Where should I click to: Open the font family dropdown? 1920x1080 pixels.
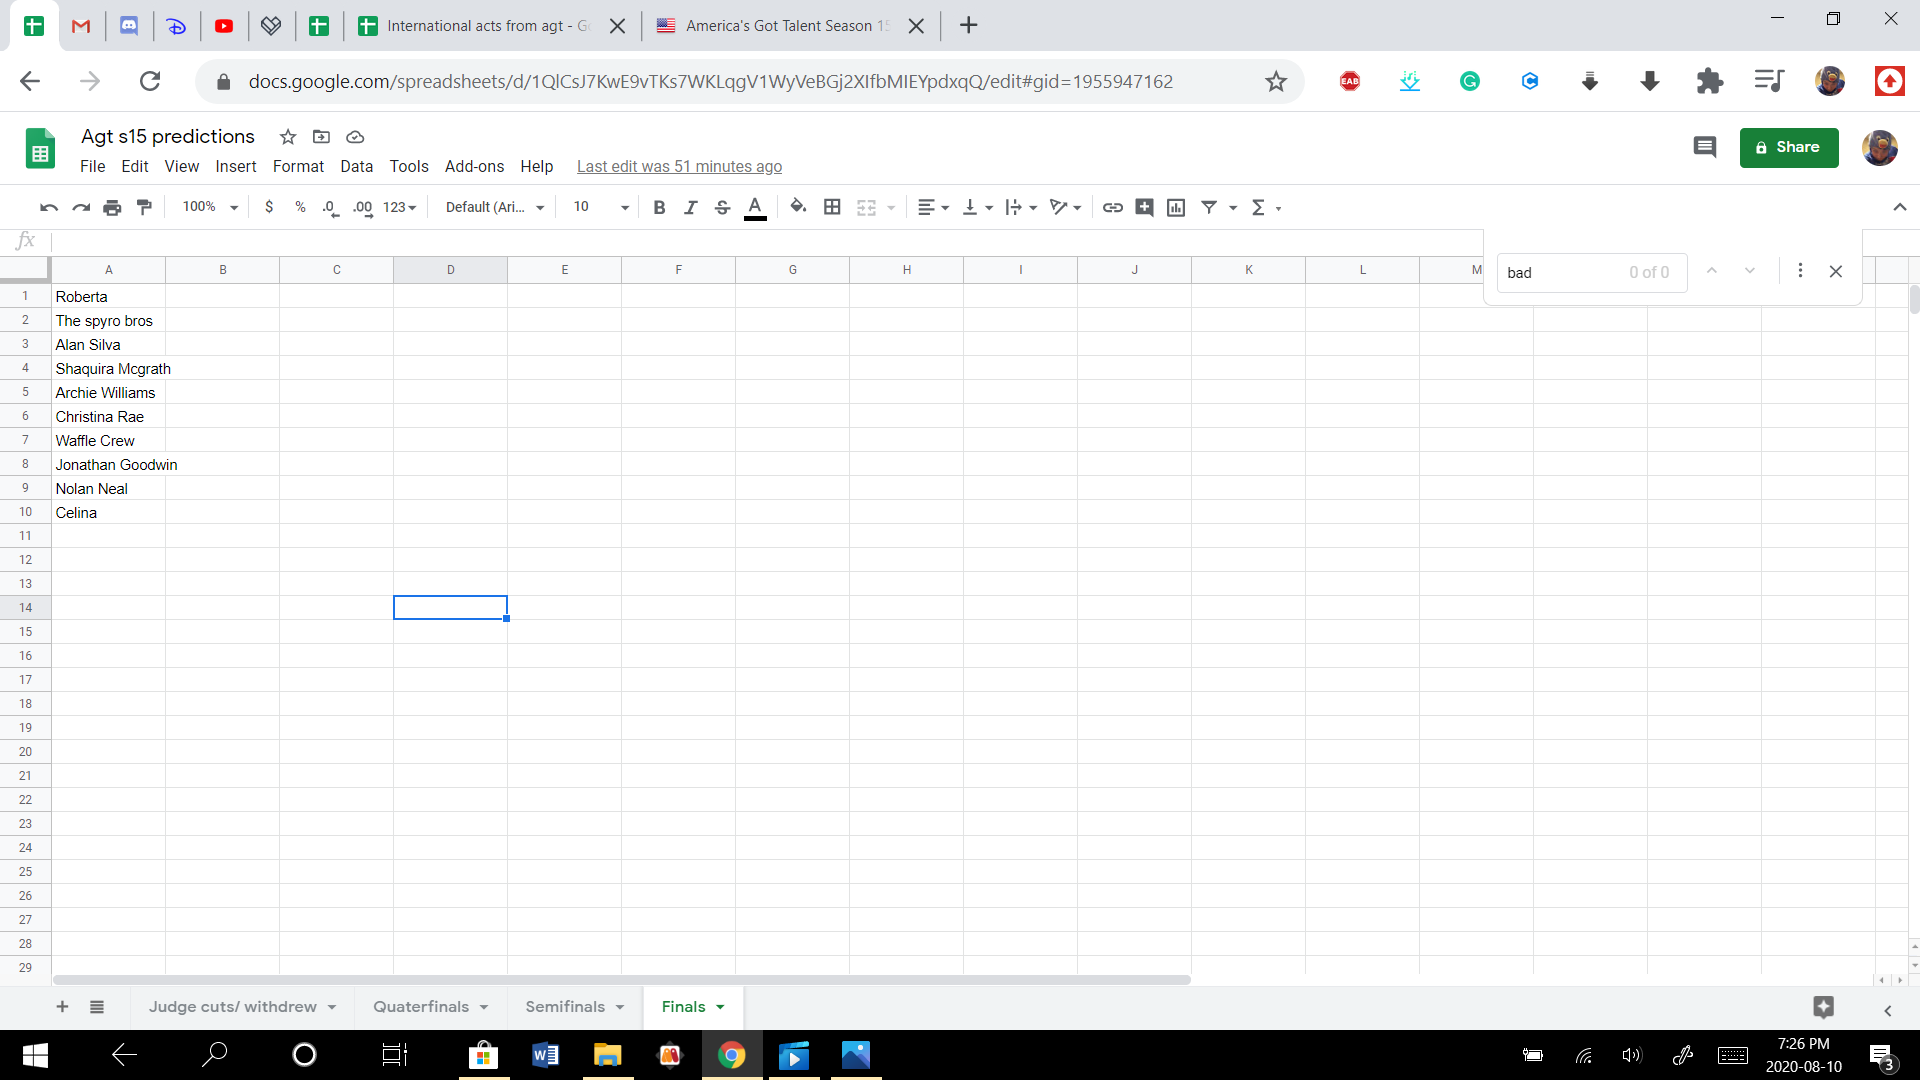coord(494,207)
